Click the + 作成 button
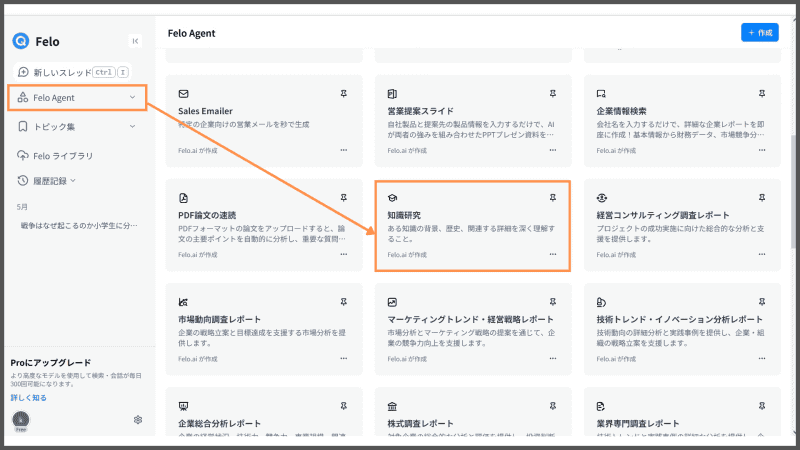The width and height of the screenshot is (800, 450). coord(760,33)
